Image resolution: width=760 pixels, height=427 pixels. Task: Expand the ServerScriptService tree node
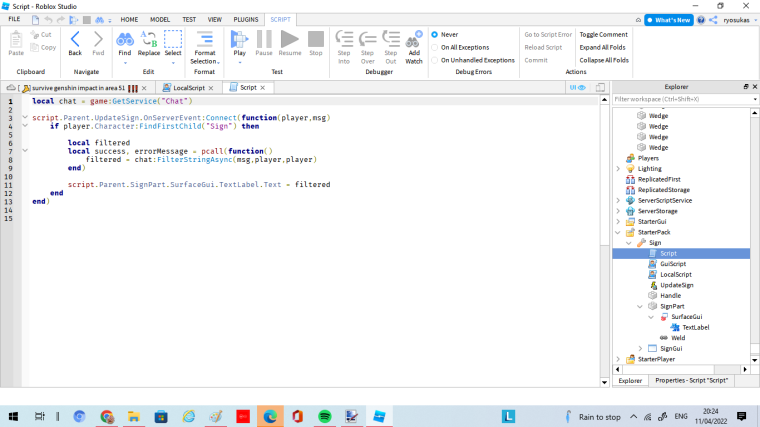point(619,200)
